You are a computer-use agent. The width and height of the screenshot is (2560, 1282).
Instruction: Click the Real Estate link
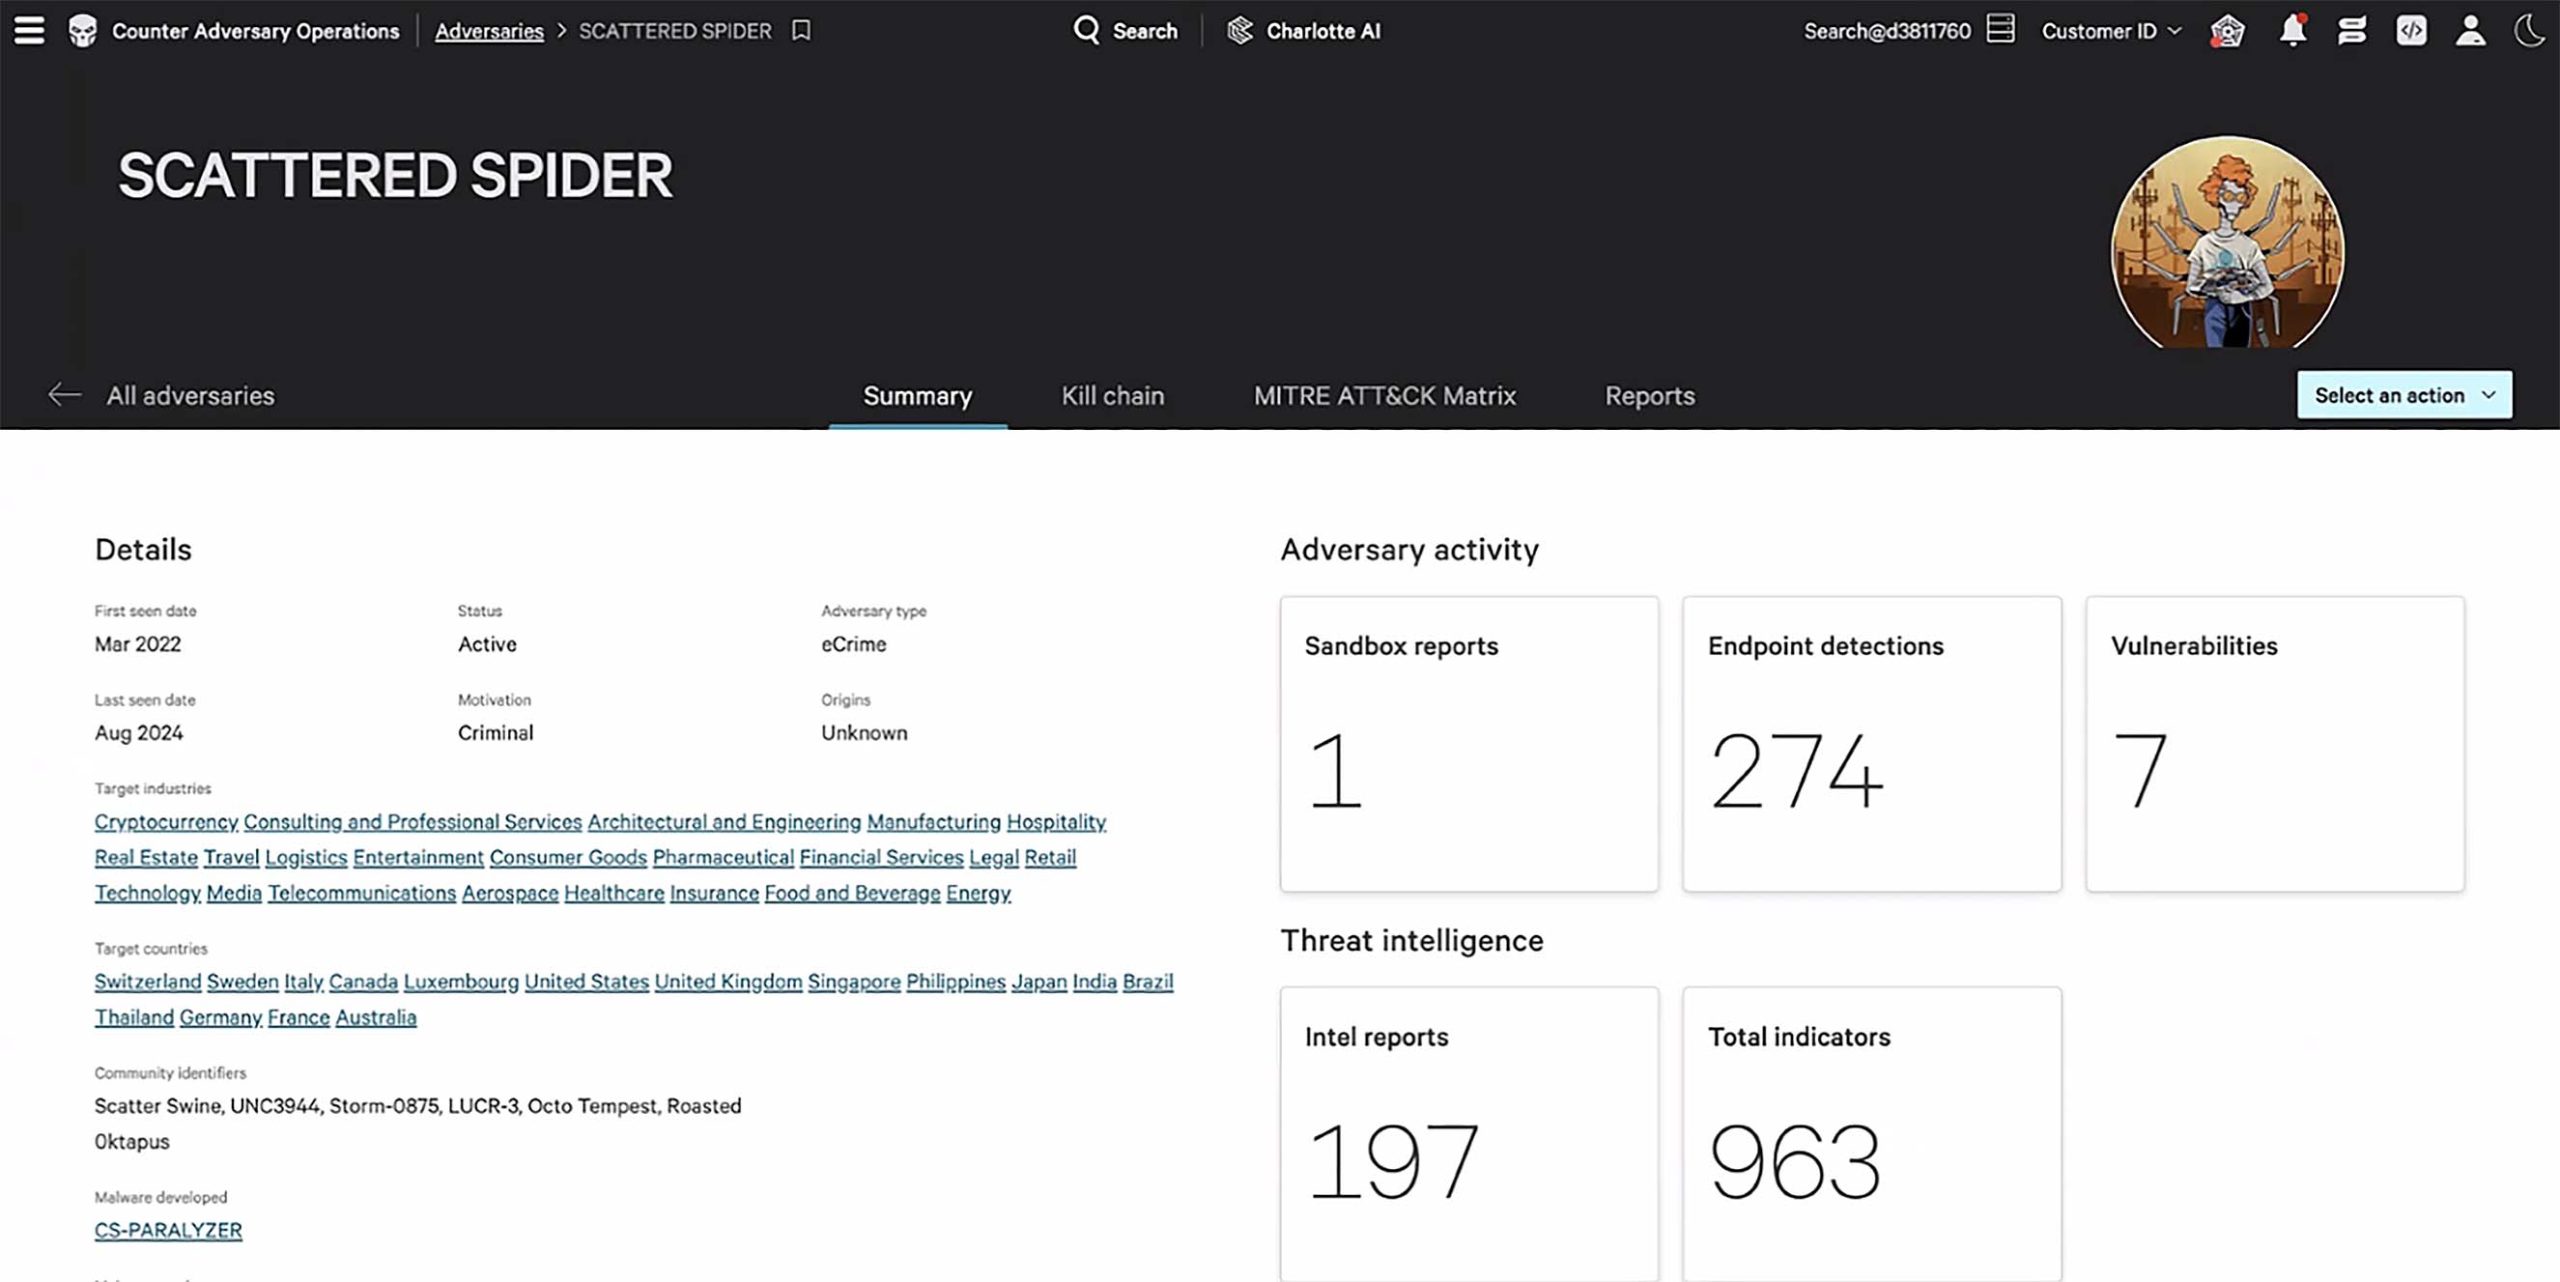click(146, 858)
